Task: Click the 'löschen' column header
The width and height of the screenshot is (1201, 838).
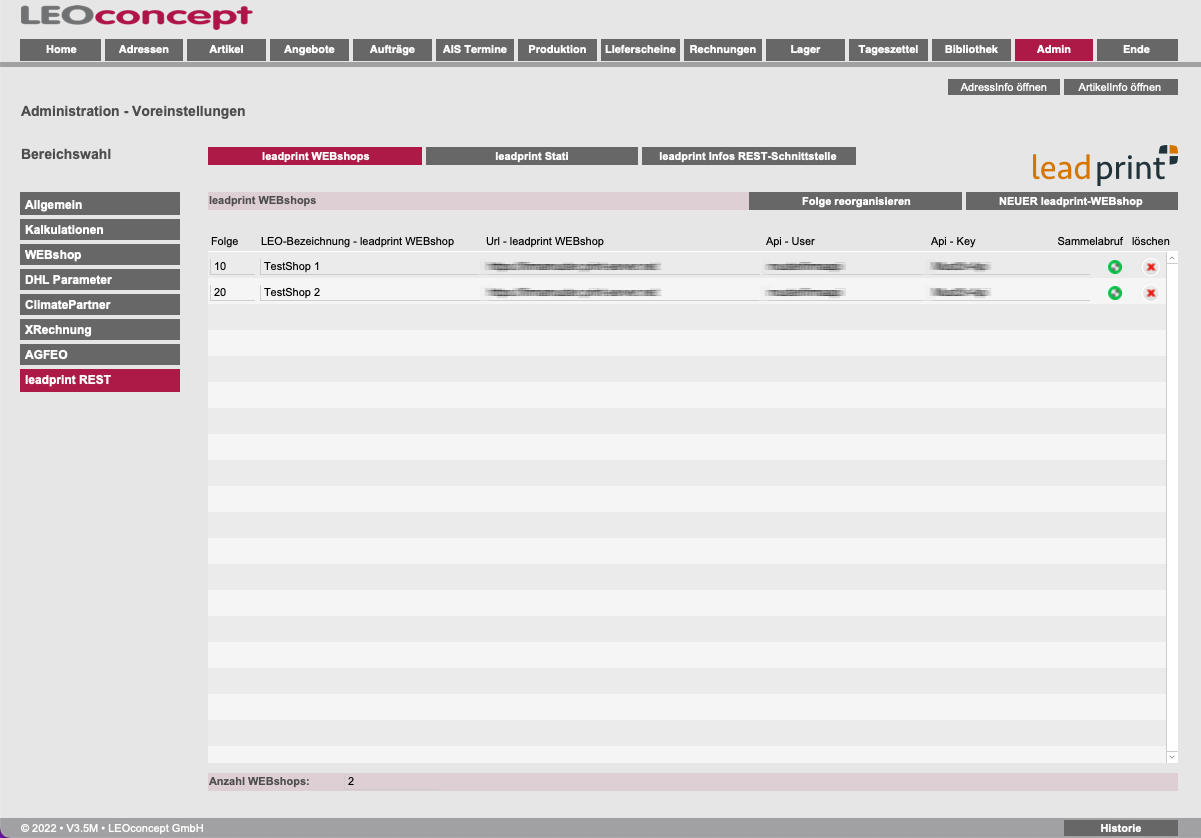Action: [x=1150, y=241]
